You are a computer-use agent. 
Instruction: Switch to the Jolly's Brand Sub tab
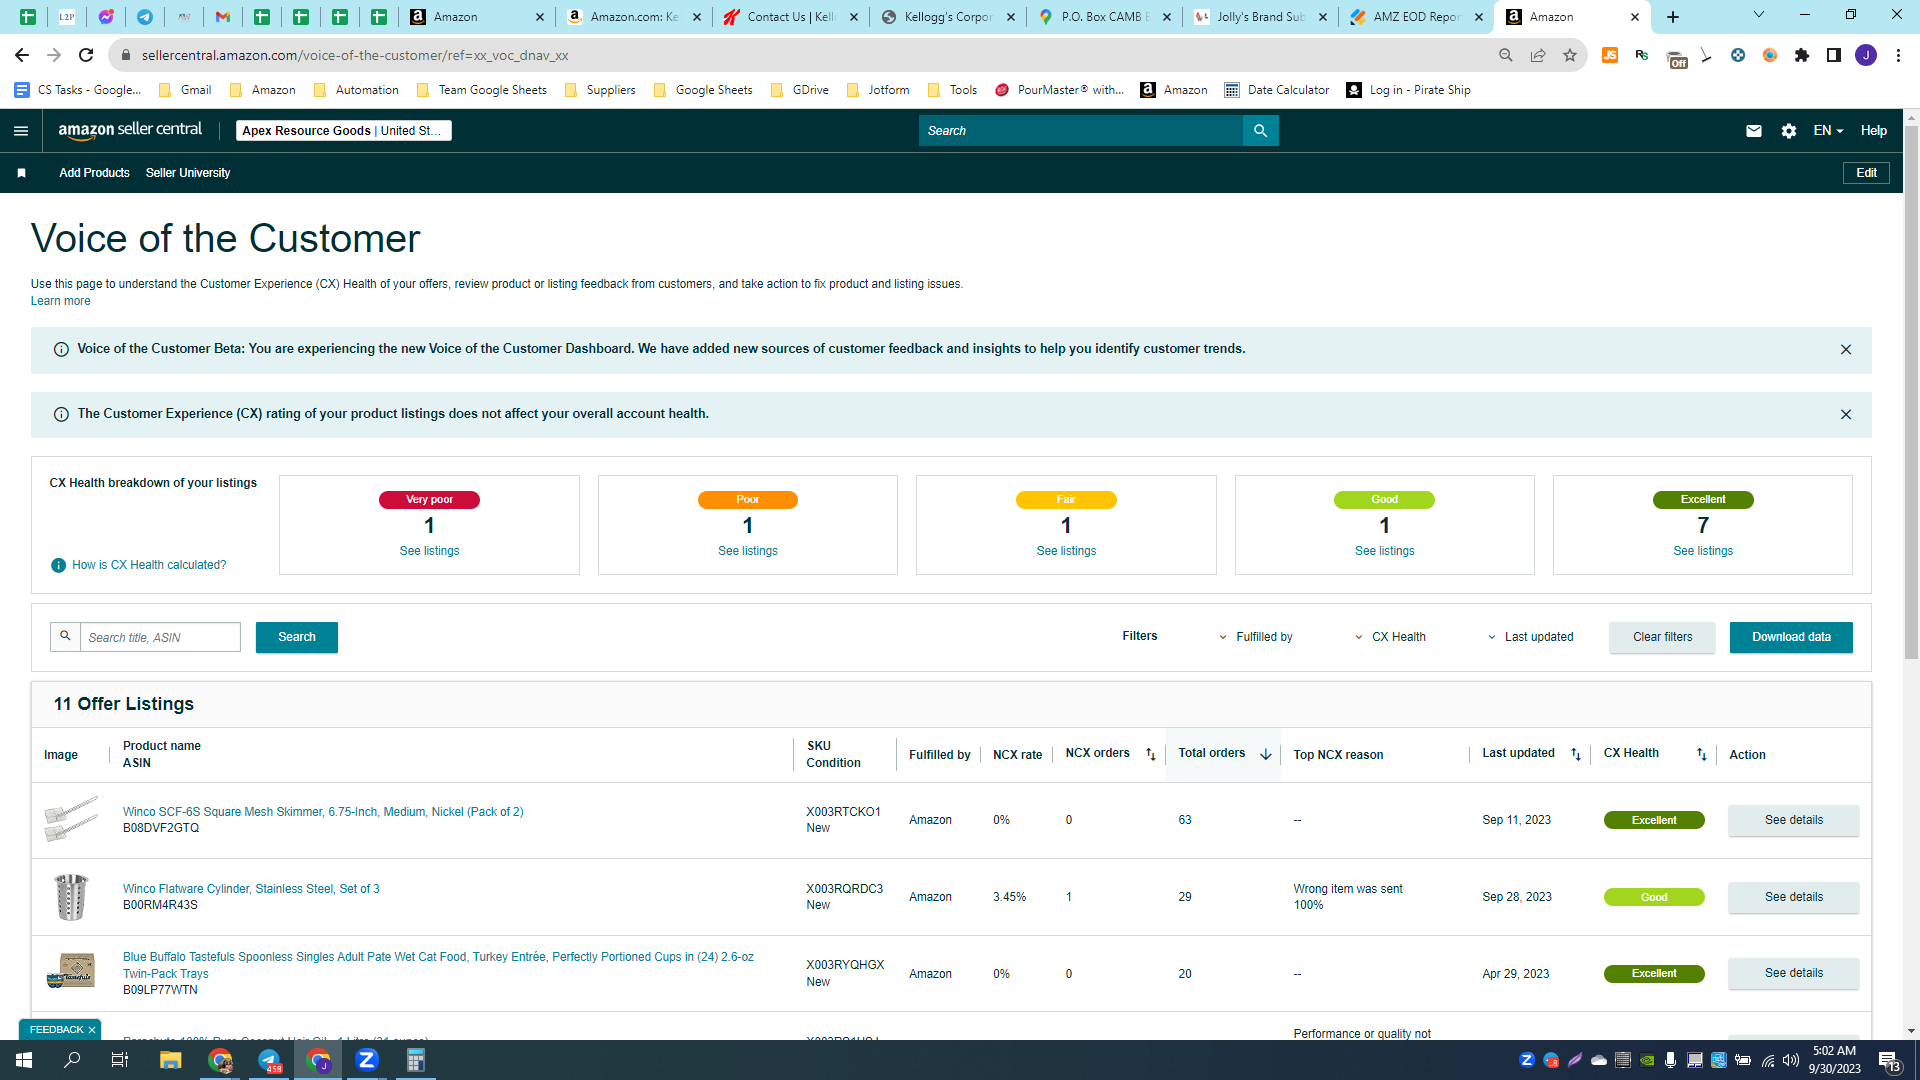[x=1260, y=17]
